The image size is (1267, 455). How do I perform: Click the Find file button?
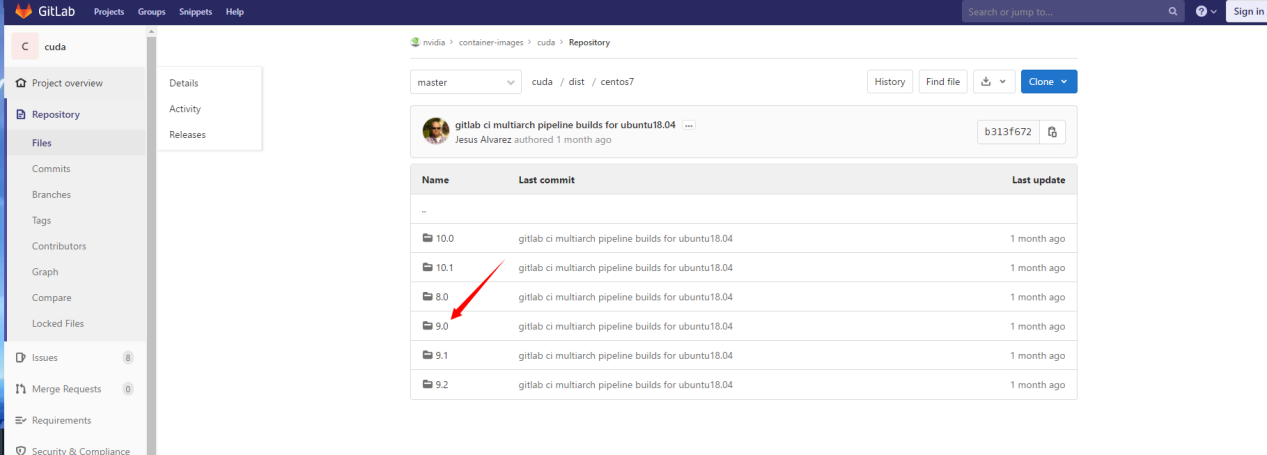coord(943,82)
